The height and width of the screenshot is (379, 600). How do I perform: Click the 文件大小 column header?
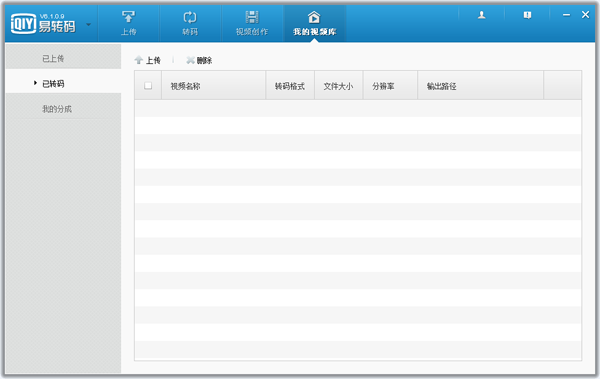coord(339,86)
